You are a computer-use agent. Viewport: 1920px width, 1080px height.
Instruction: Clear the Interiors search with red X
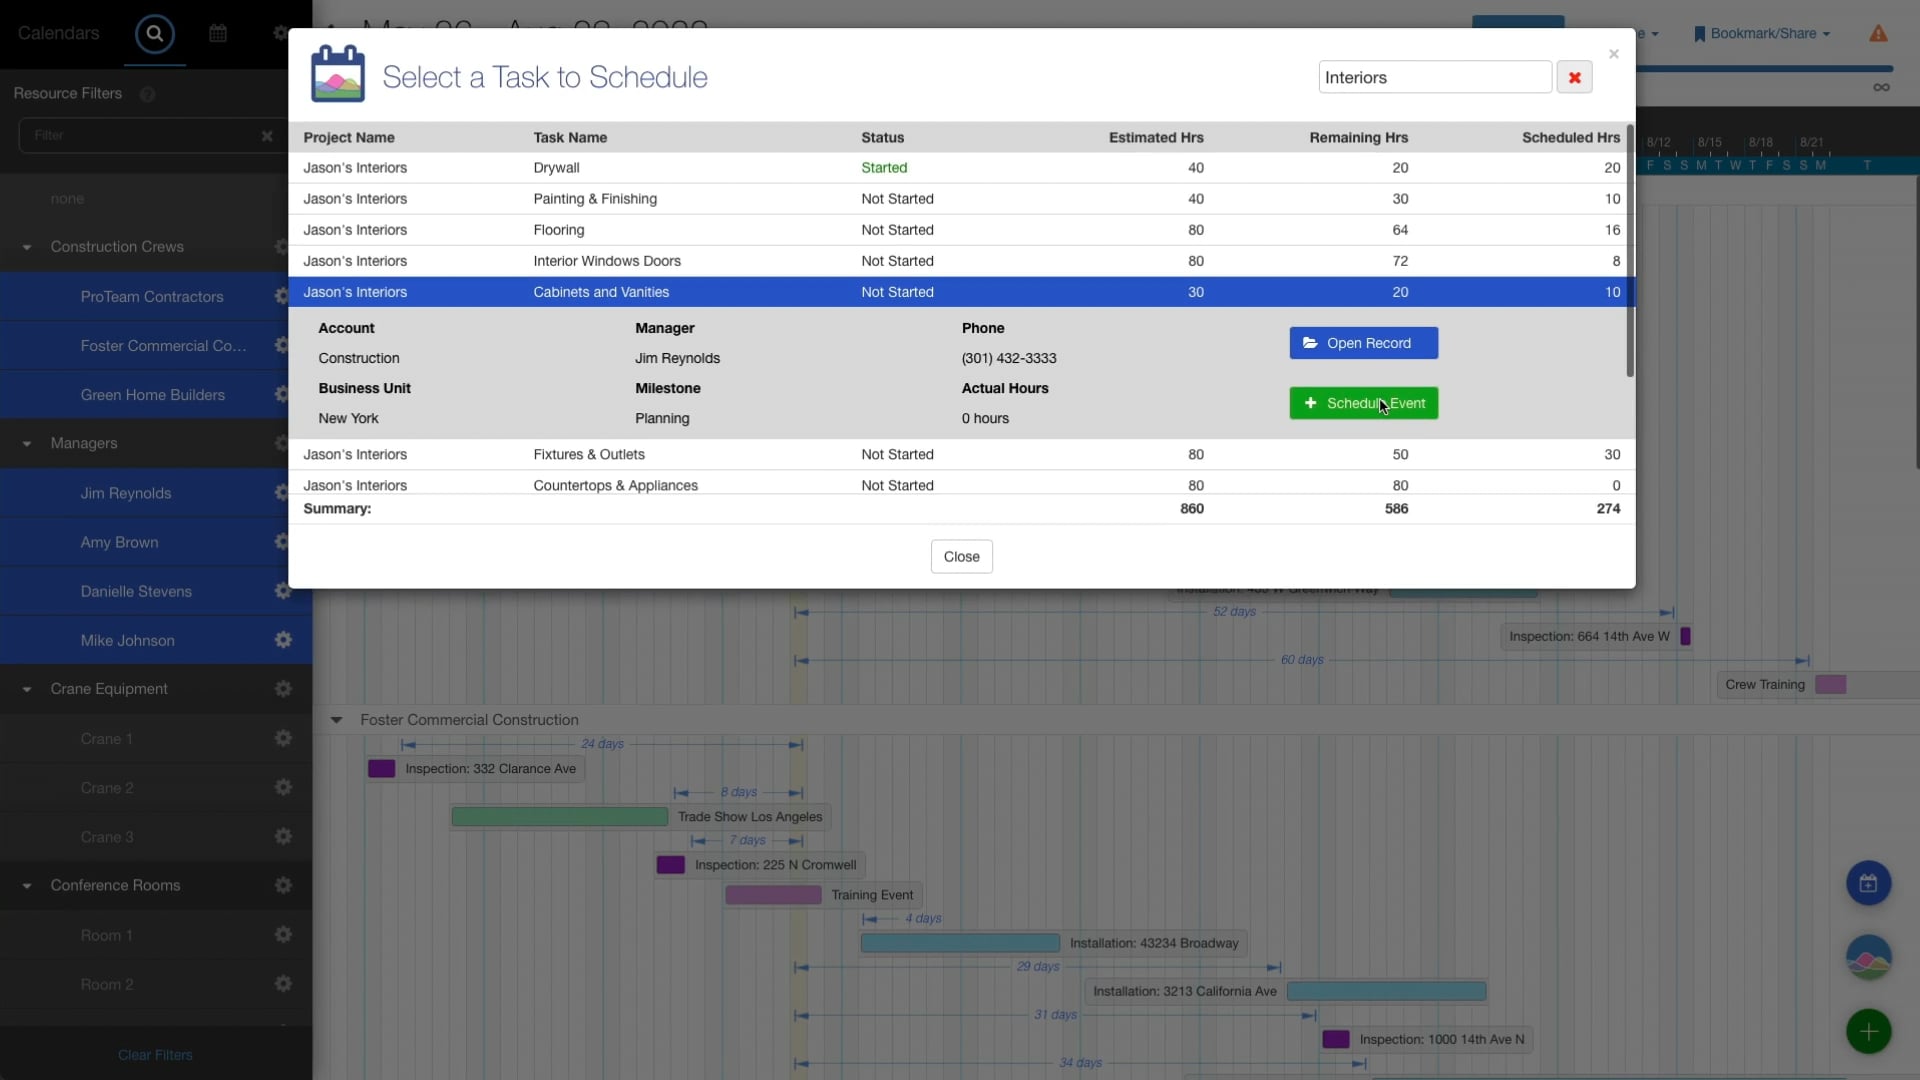click(x=1574, y=77)
